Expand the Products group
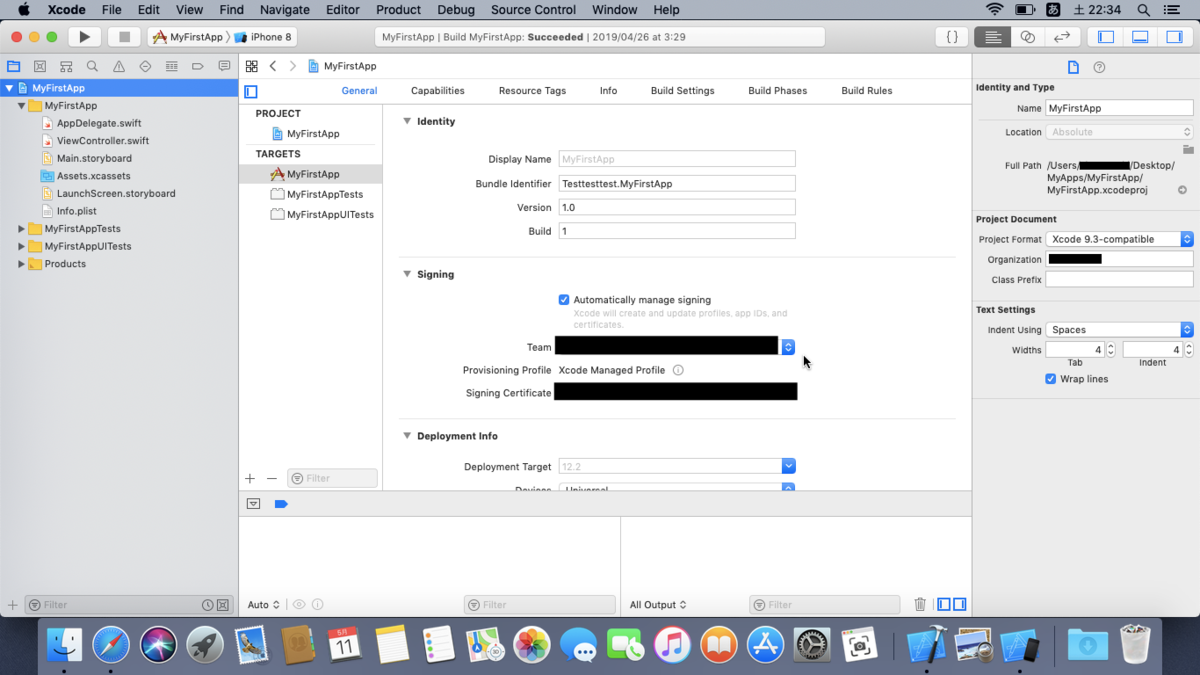The image size is (1200, 675). pyautogui.click(x=22, y=264)
